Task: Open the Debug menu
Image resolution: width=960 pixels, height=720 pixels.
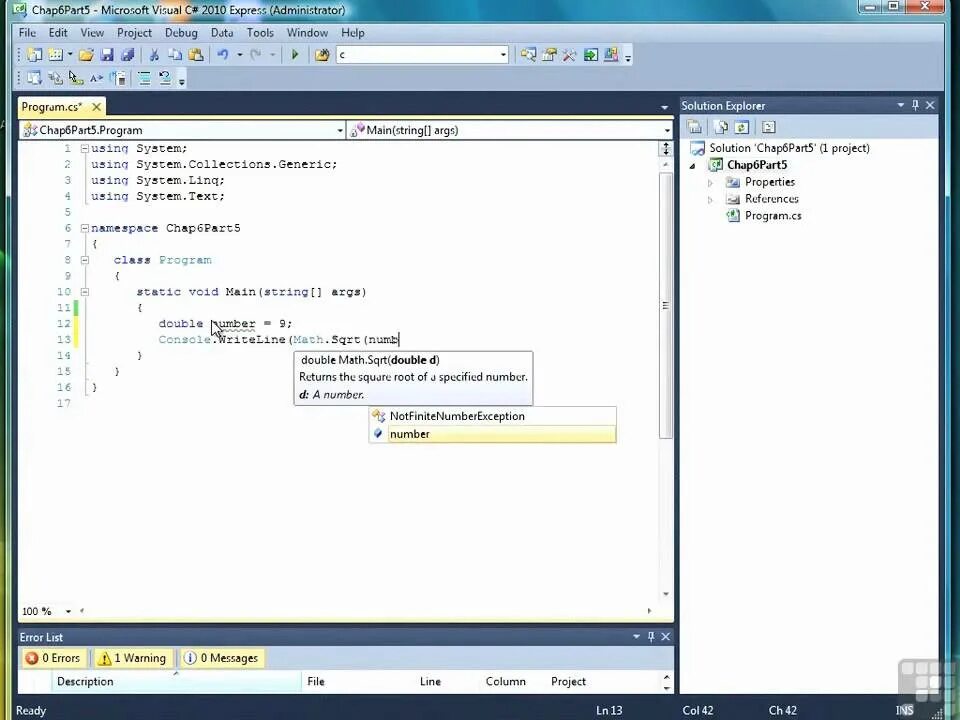Action: pyautogui.click(x=181, y=32)
